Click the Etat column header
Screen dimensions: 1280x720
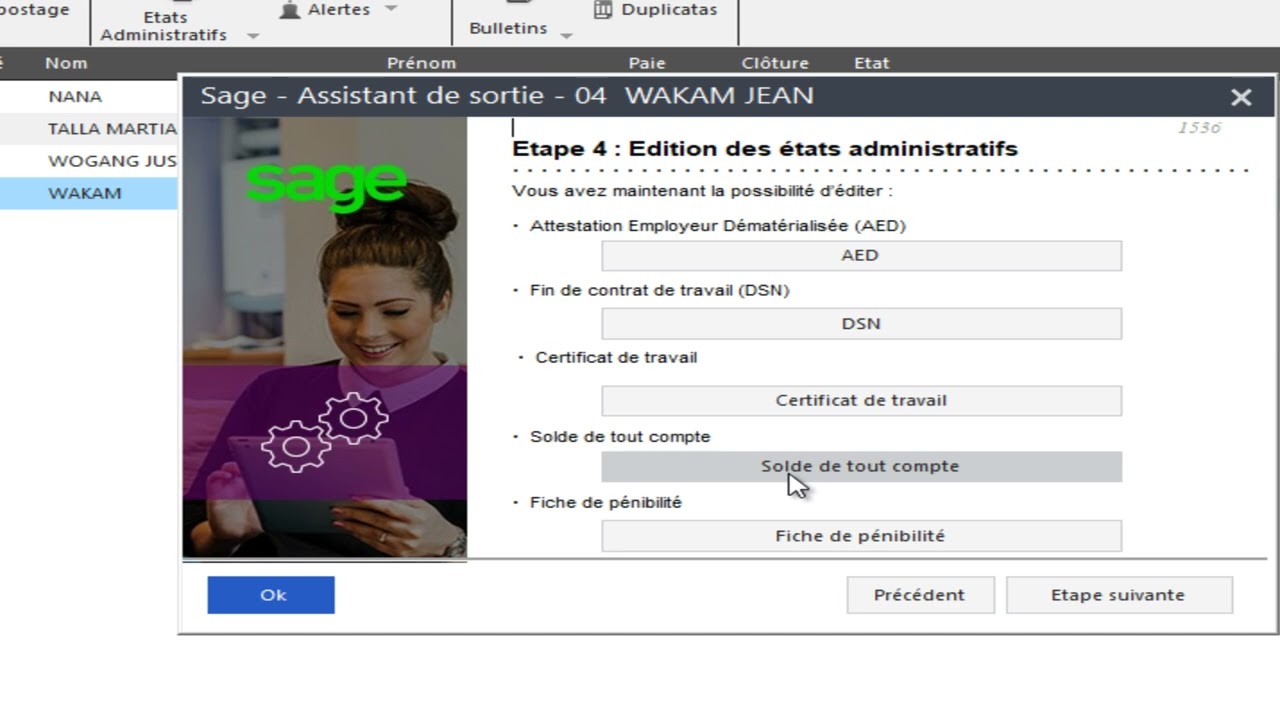click(x=871, y=63)
